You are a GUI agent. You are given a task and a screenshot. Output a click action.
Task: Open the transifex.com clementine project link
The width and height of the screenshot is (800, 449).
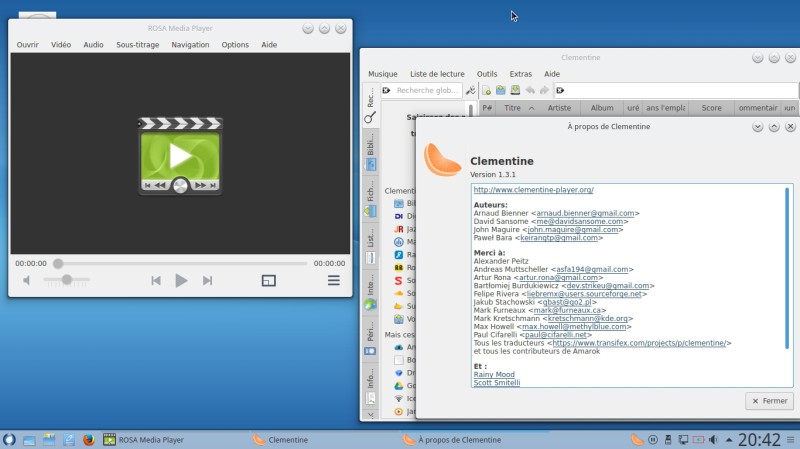[x=639, y=343]
